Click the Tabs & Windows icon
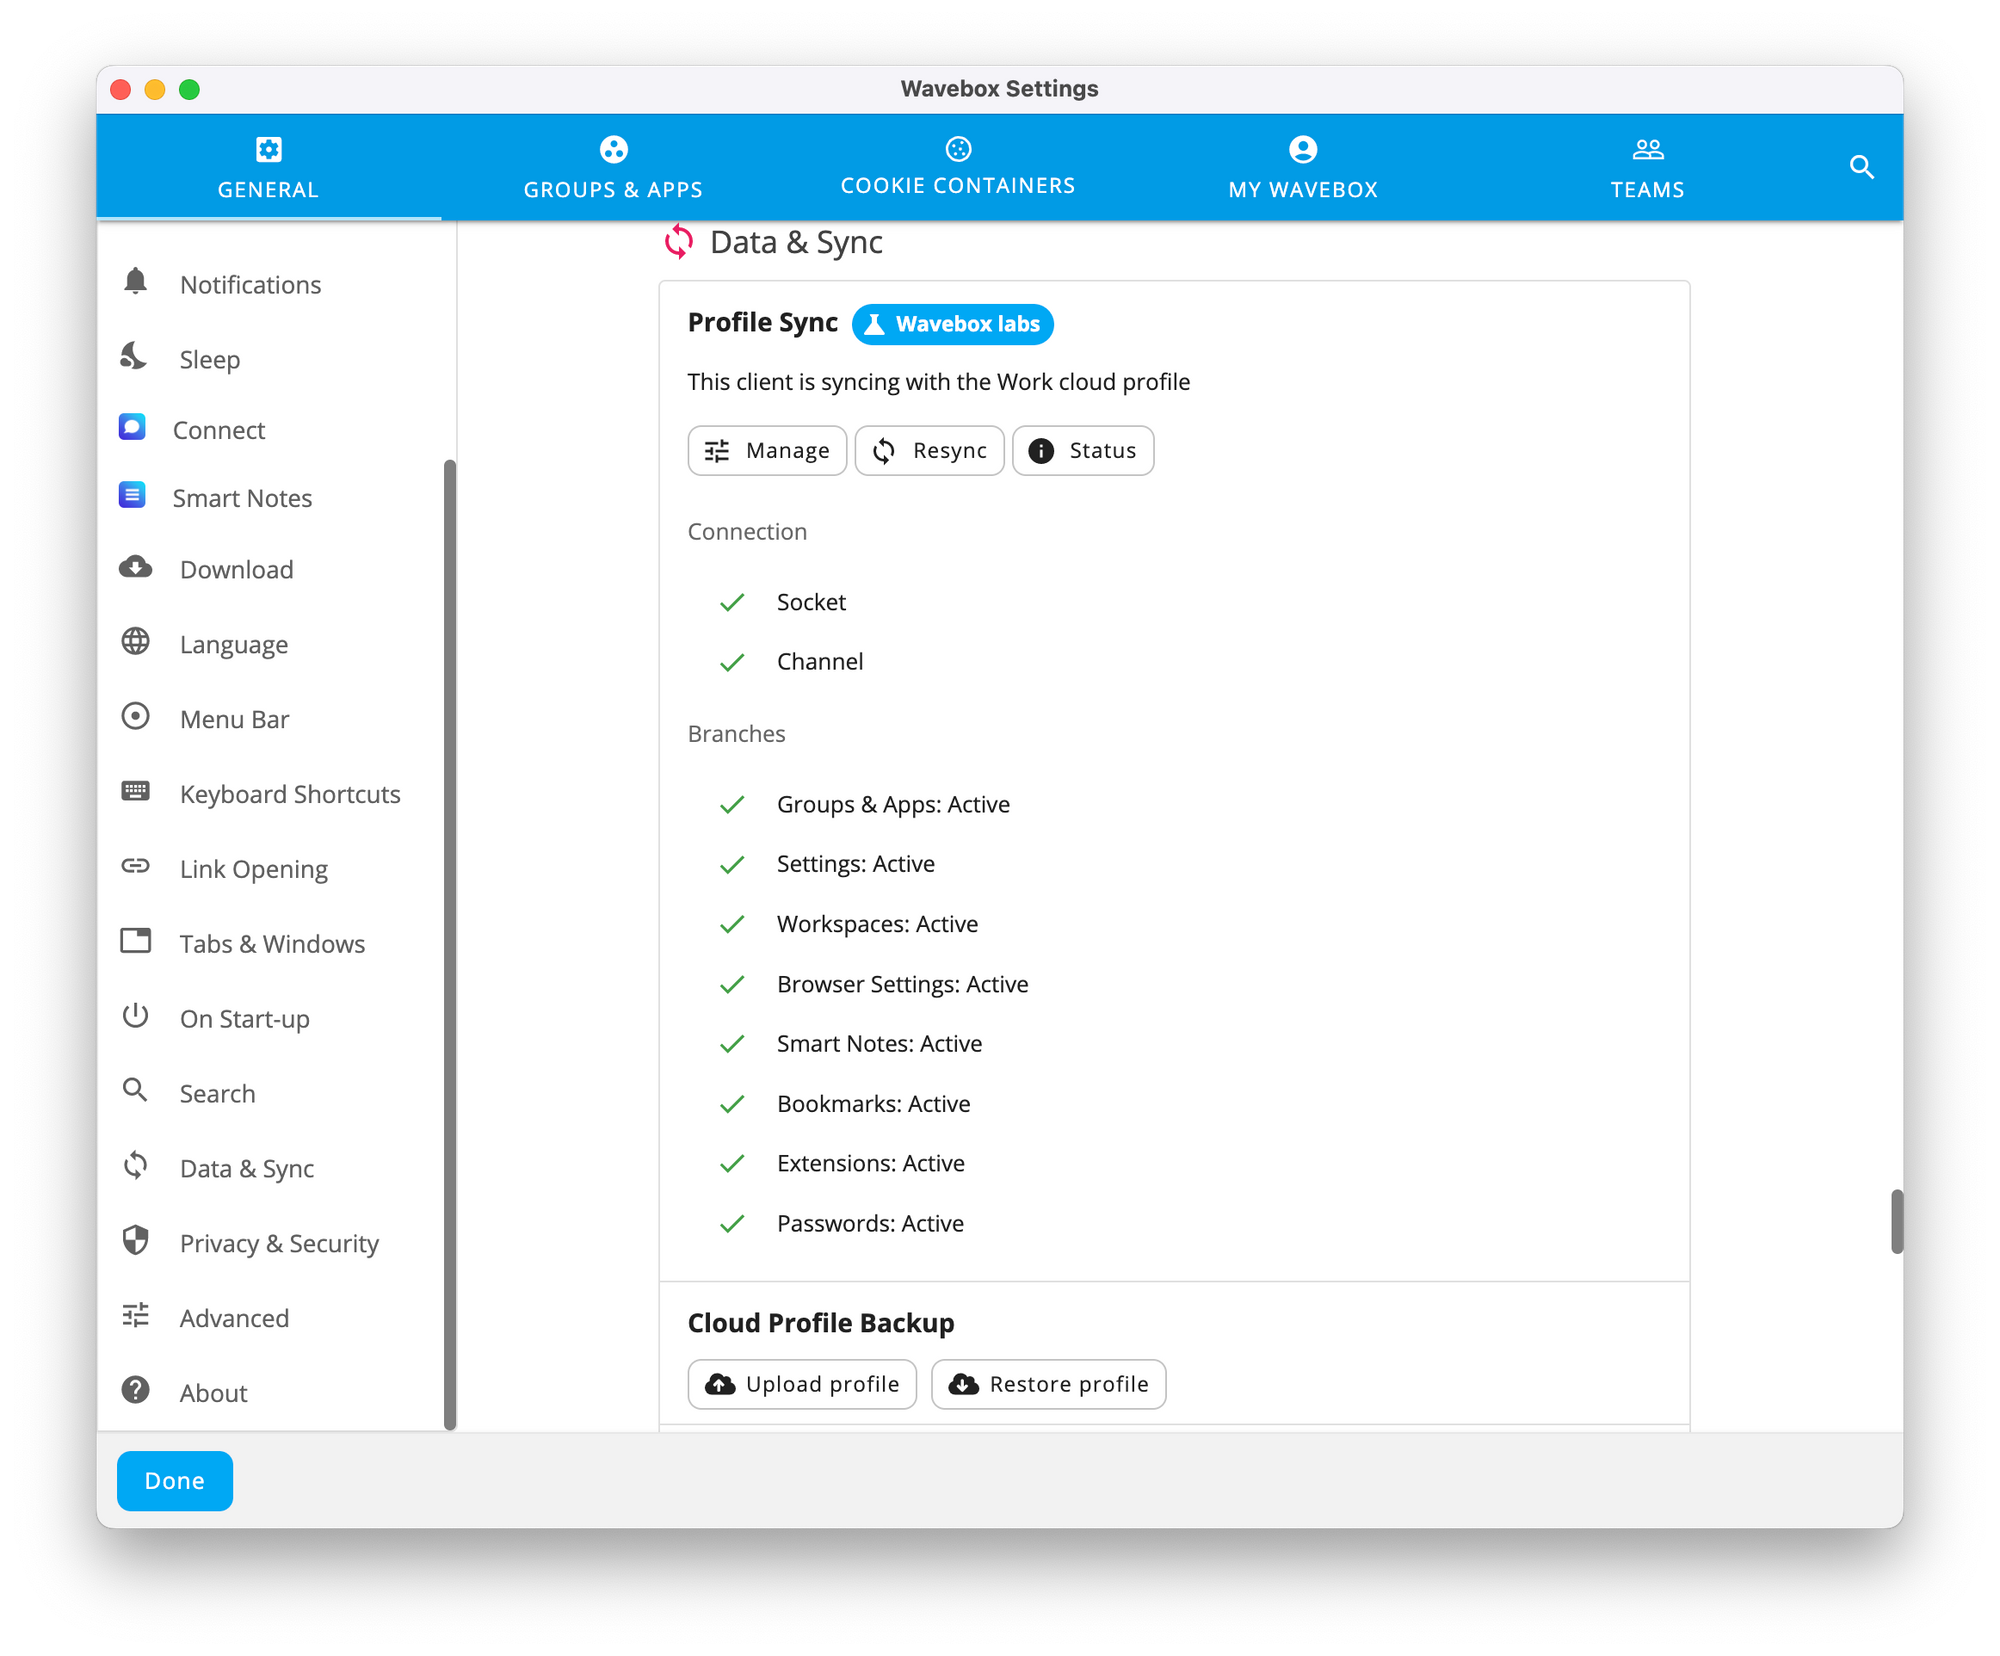Viewport: 2000px width, 1656px height. (136, 942)
